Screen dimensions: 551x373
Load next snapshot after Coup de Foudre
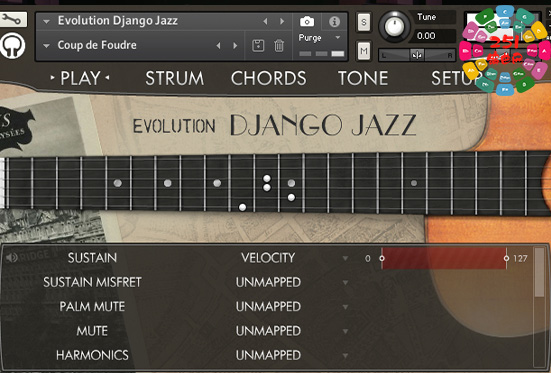235,45
